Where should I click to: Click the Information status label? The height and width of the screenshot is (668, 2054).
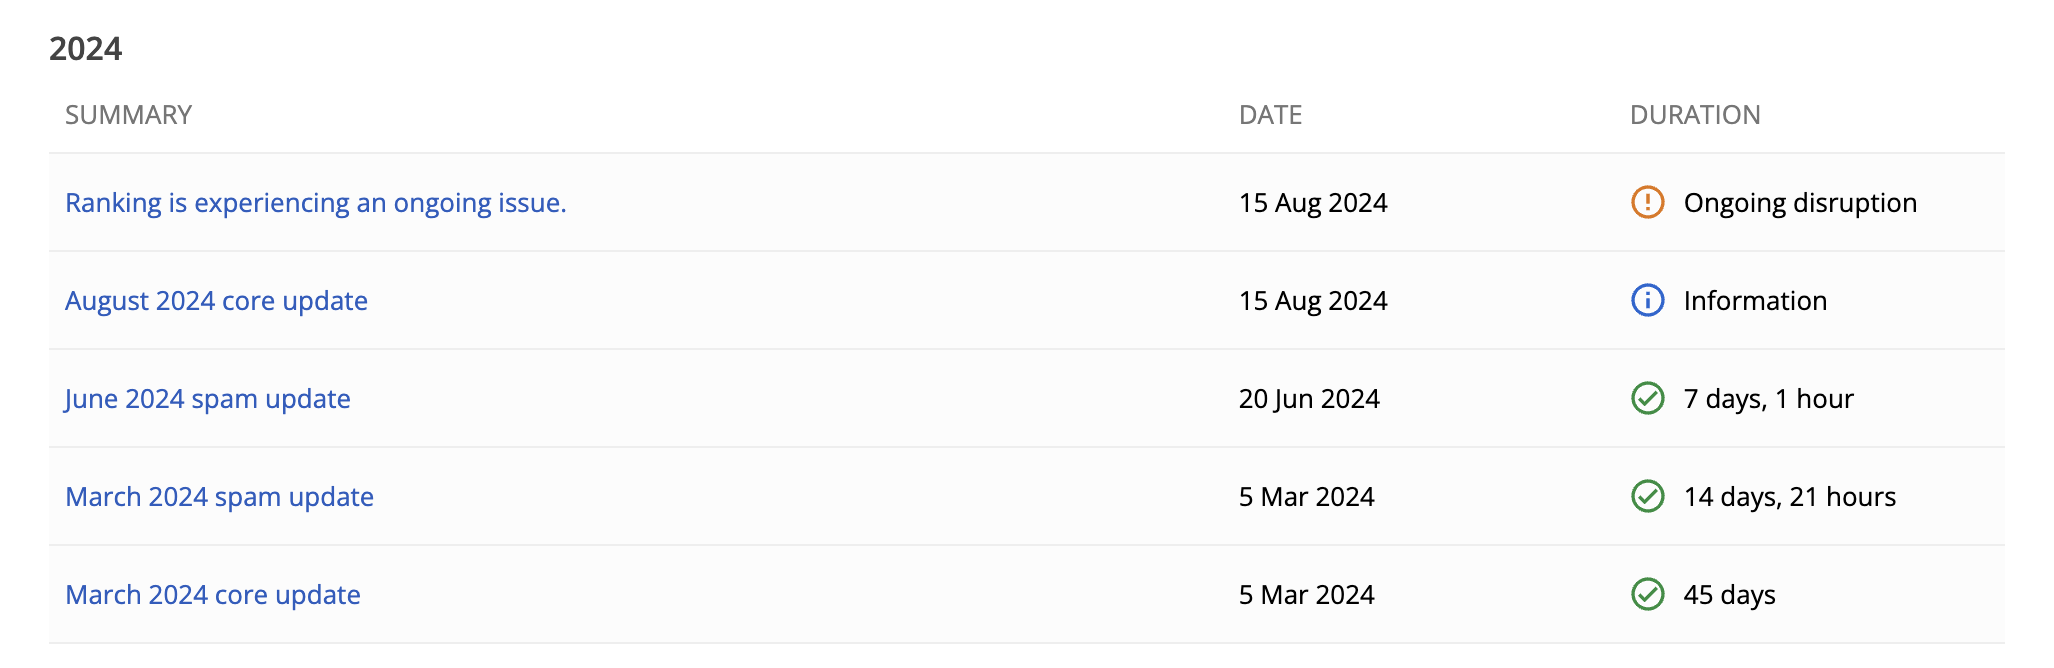(1755, 301)
